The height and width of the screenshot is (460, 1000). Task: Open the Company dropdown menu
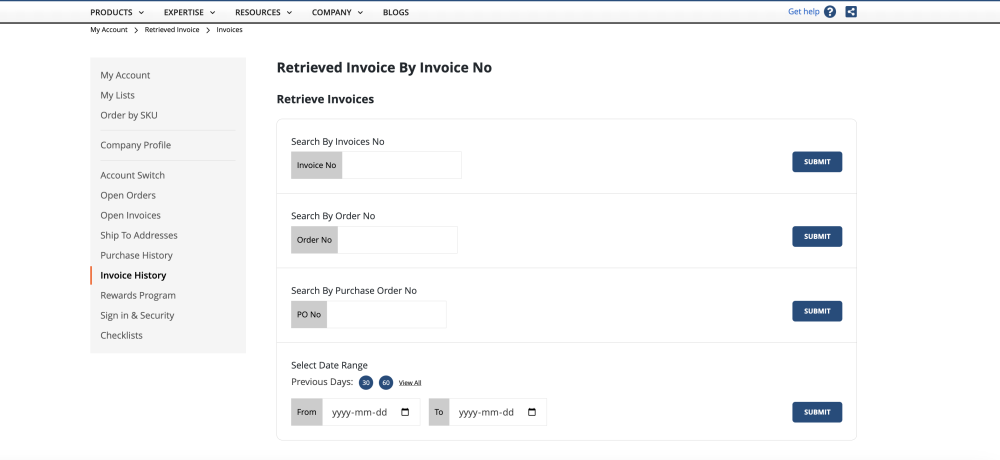[x=337, y=12]
